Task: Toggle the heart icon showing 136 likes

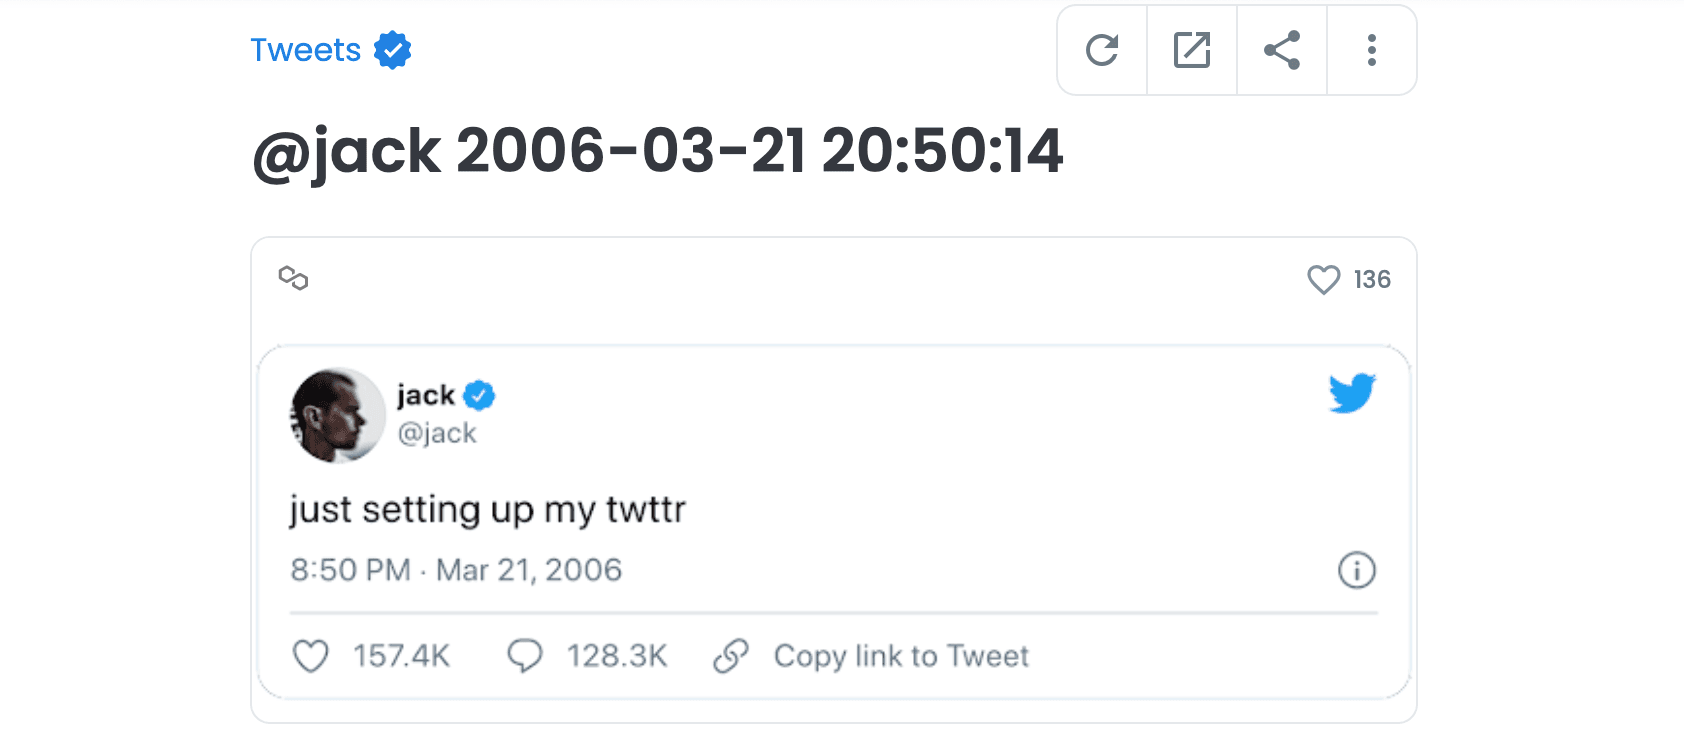Action: click(x=1324, y=280)
